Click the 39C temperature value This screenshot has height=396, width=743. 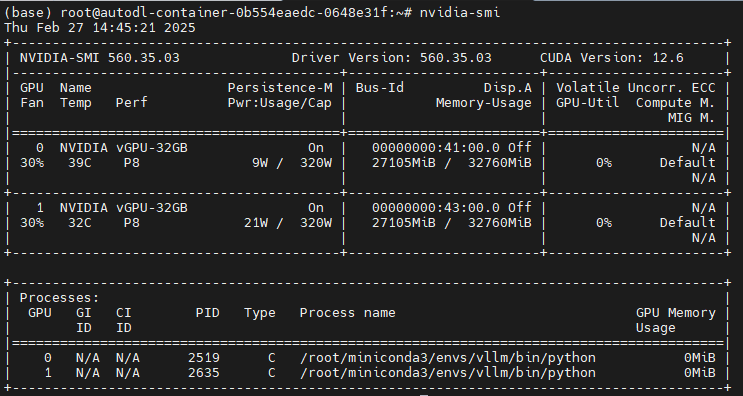(80, 163)
